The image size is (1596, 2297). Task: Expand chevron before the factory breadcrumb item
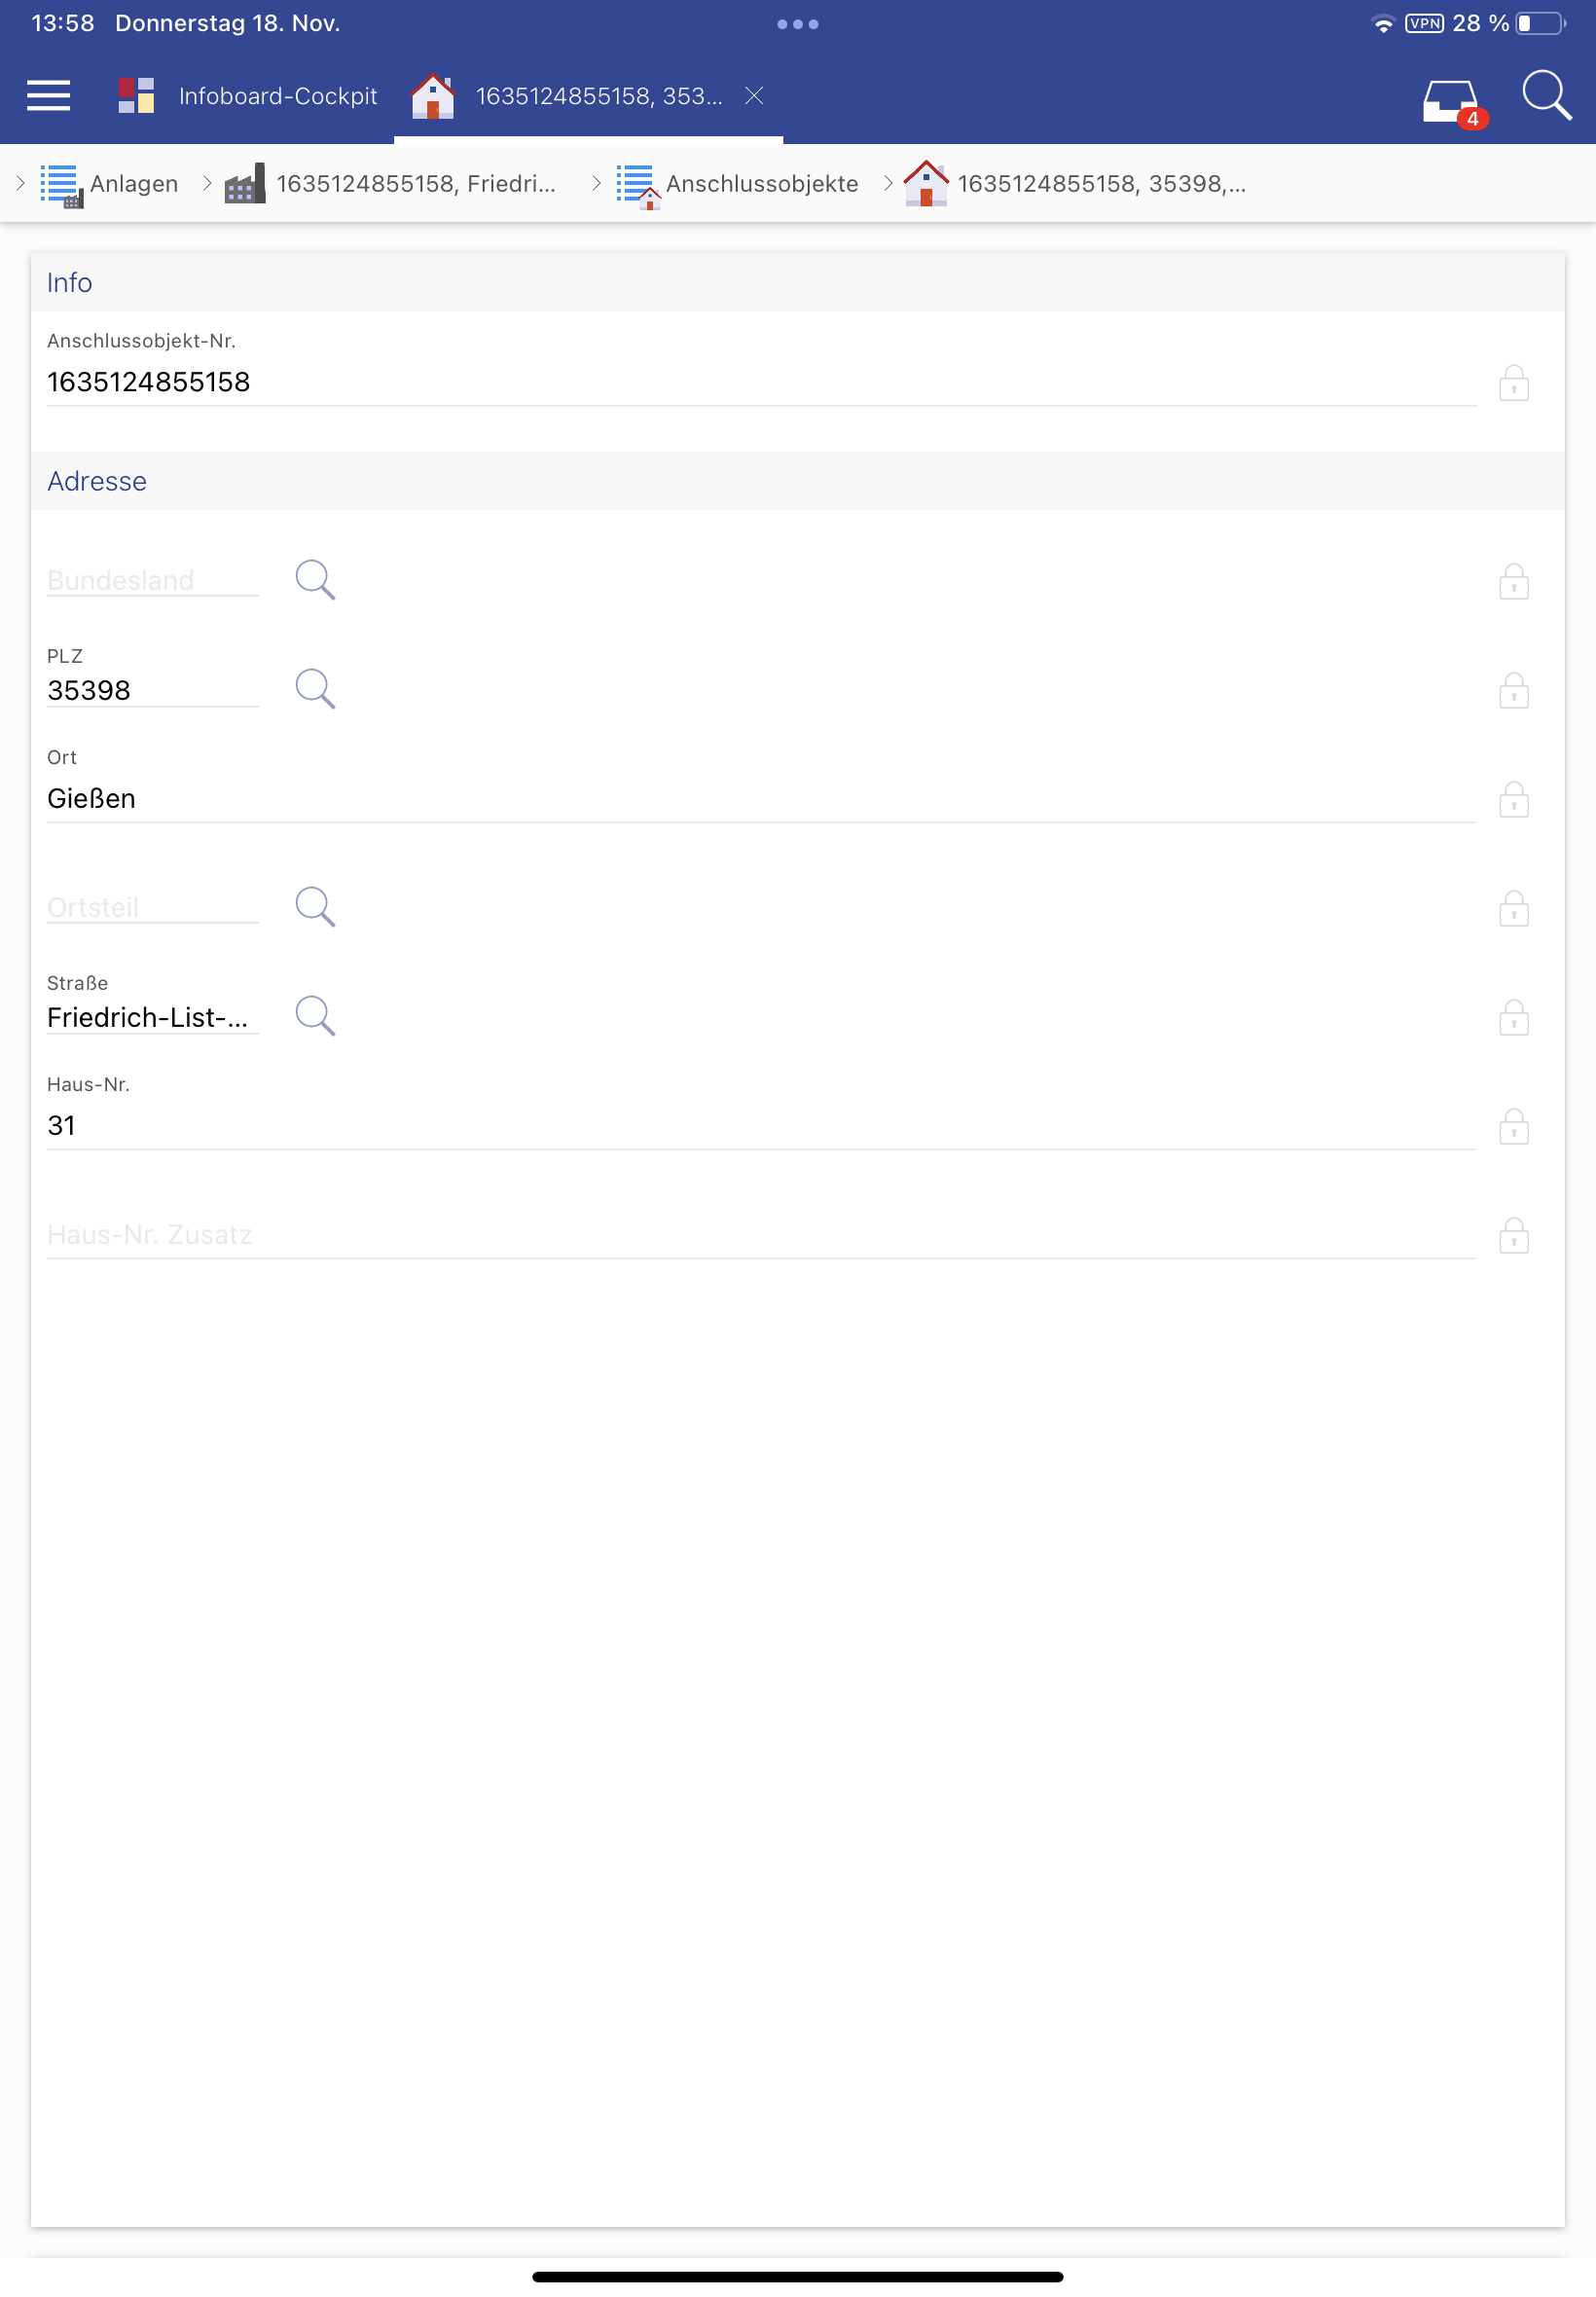click(x=207, y=183)
